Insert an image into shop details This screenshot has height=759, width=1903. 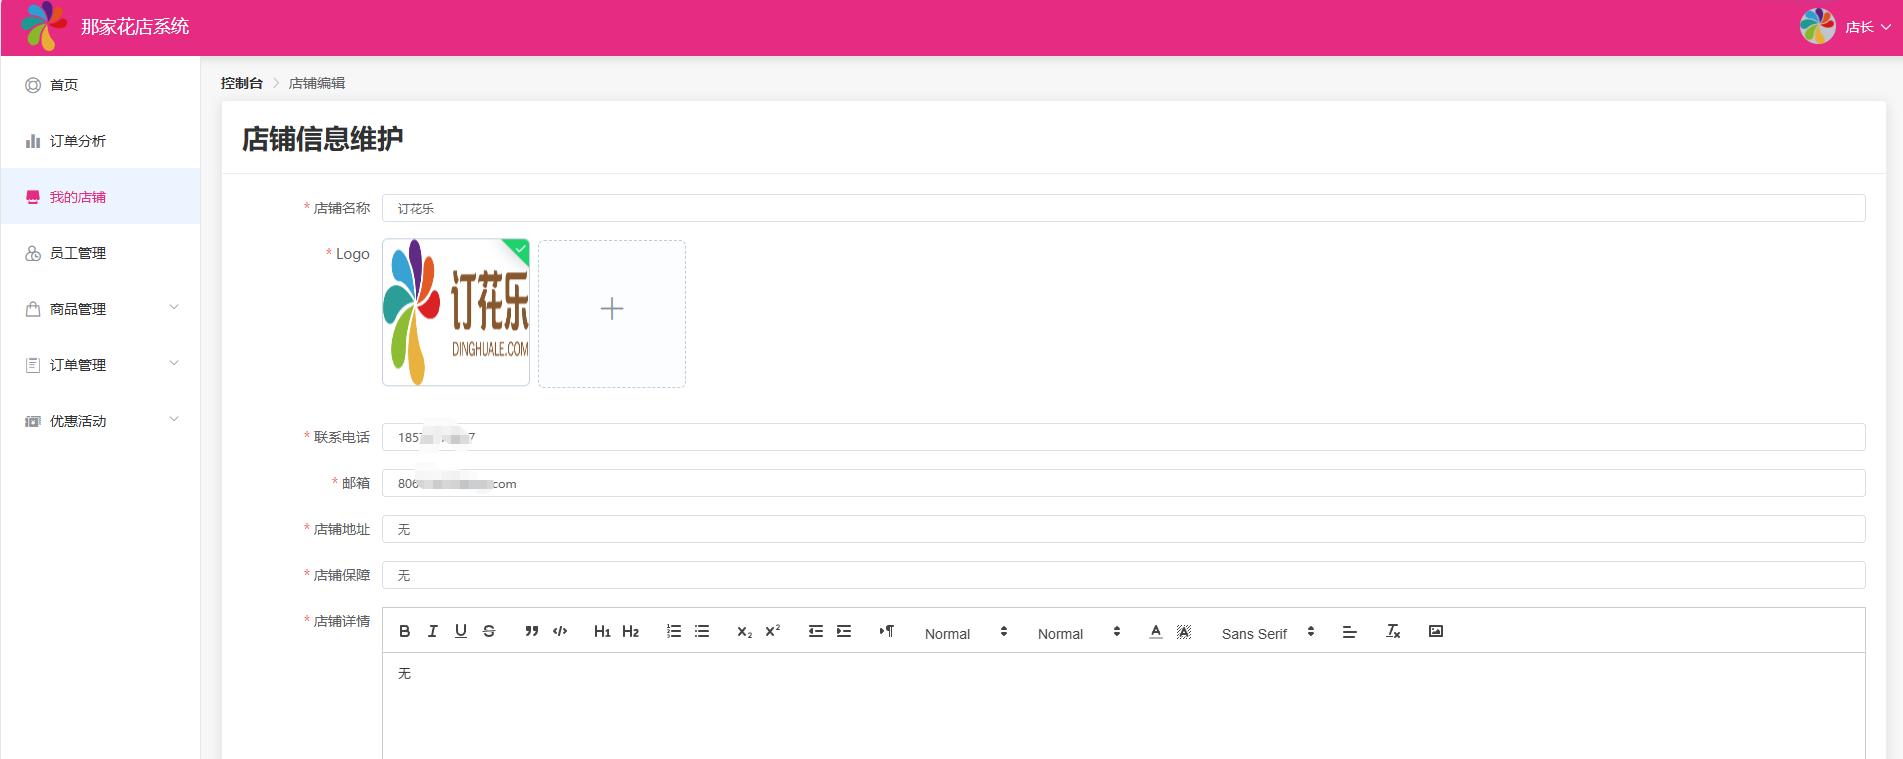(x=1436, y=631)
